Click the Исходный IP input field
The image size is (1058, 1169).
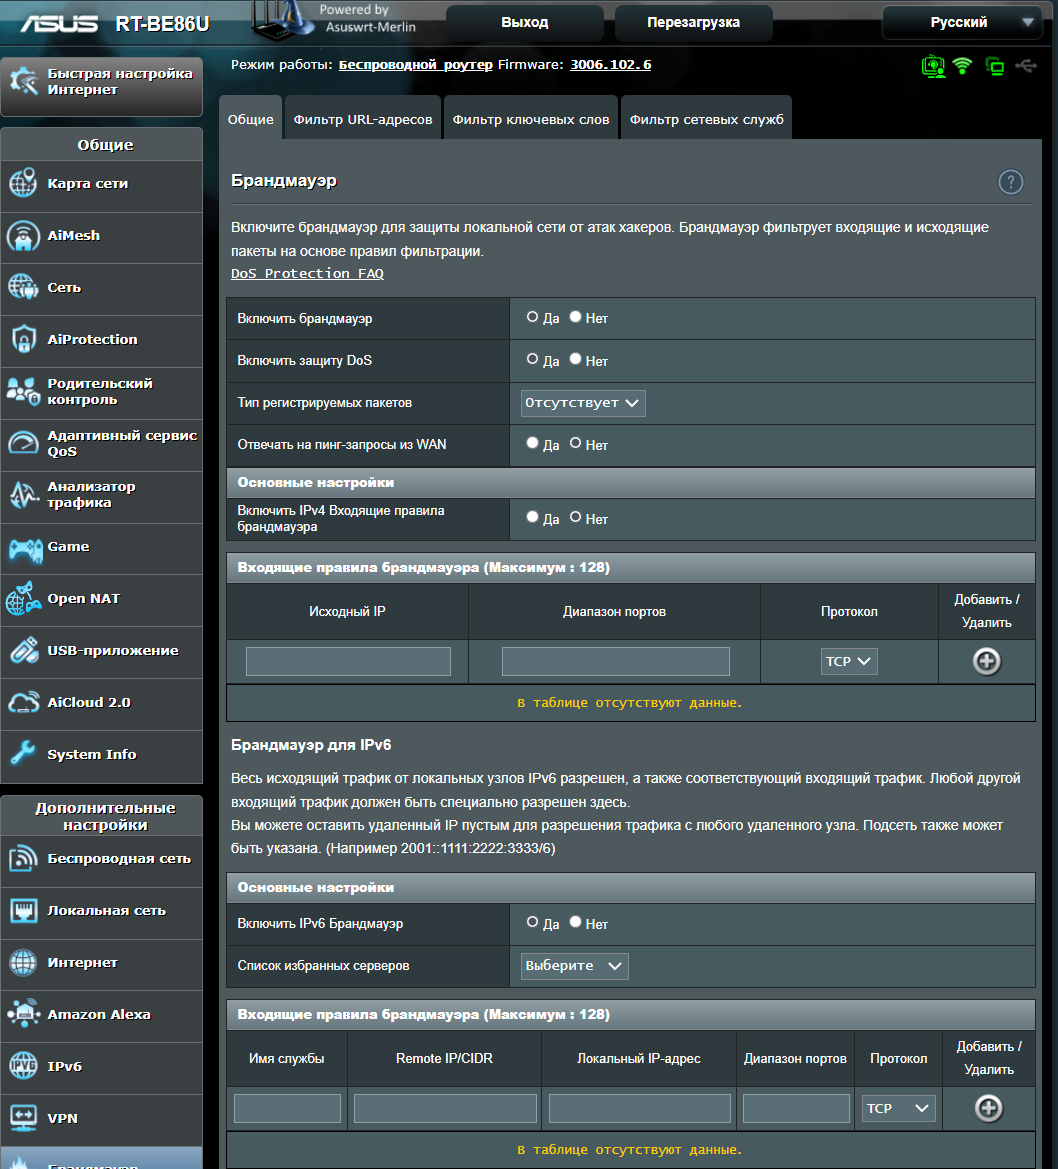tap(348, 661)
